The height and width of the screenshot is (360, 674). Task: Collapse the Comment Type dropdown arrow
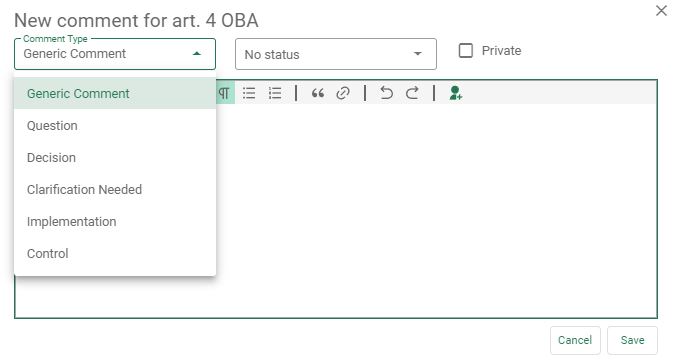pyautogui.click(x=197, y=54)
